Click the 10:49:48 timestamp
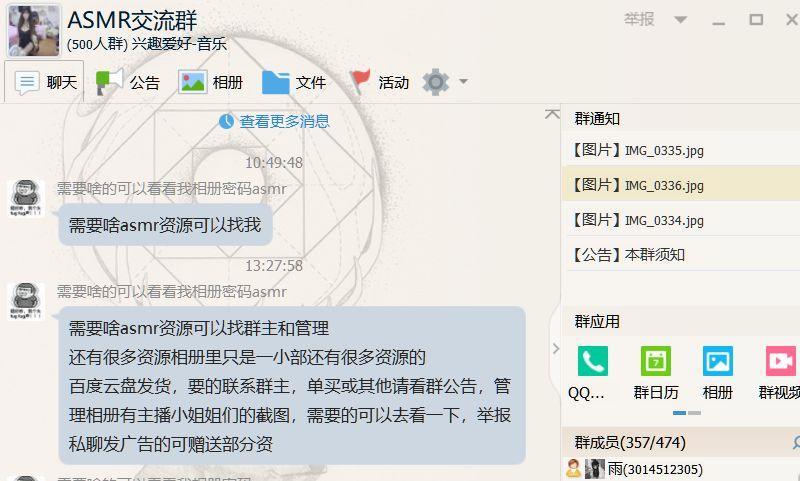This screenshot has width=800, height=481. pos(274,163)
